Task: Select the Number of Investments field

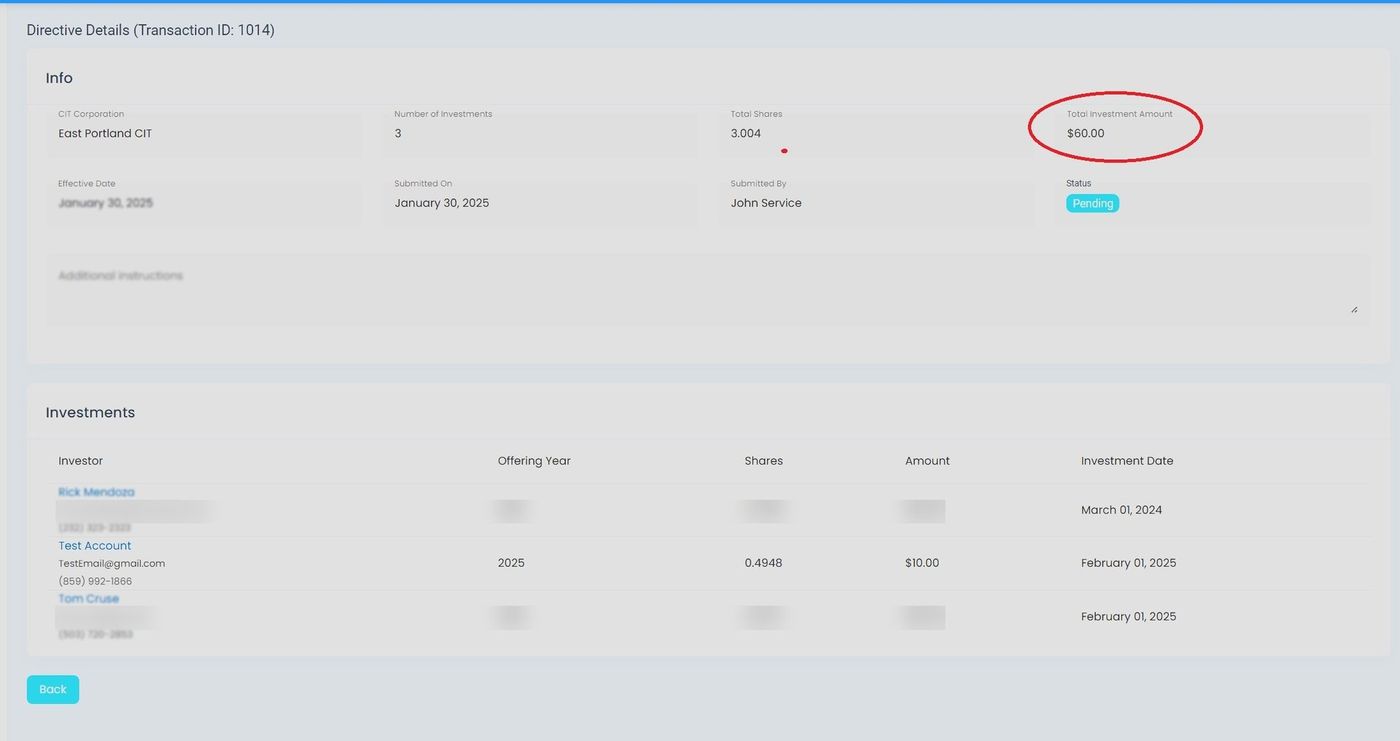Action: [540, 133]
